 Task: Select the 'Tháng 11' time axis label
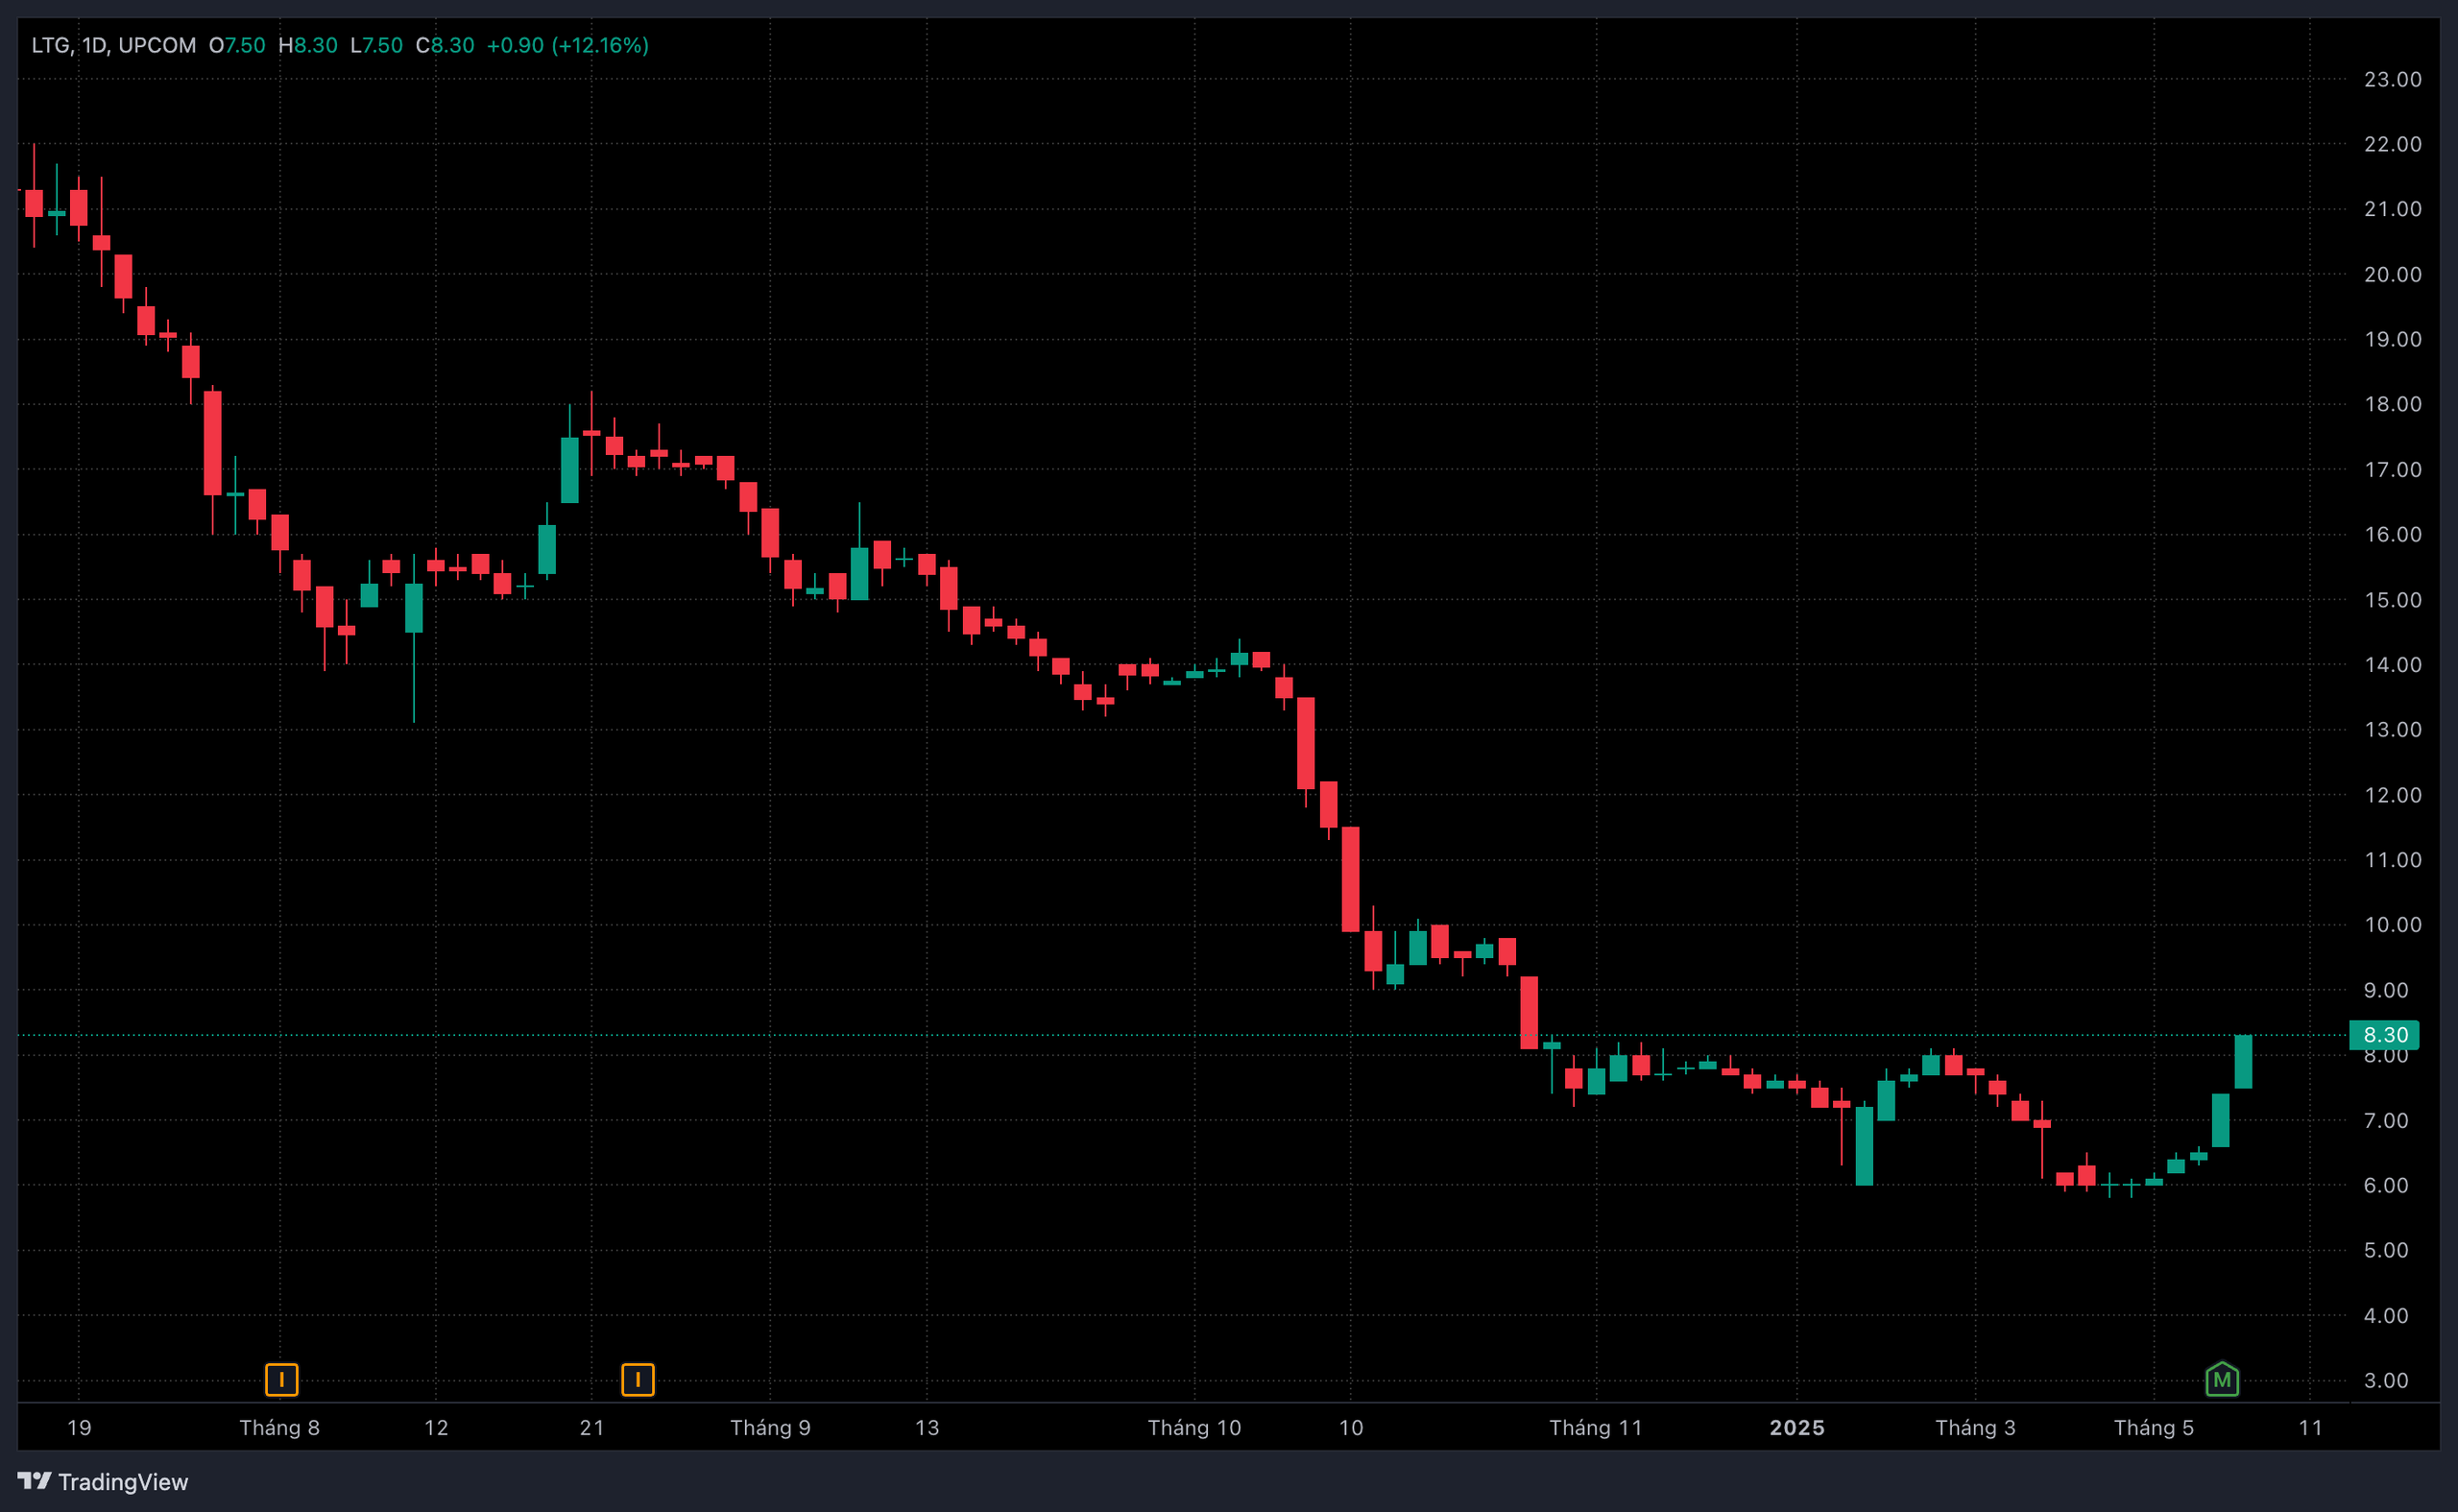[1595, 1427]
